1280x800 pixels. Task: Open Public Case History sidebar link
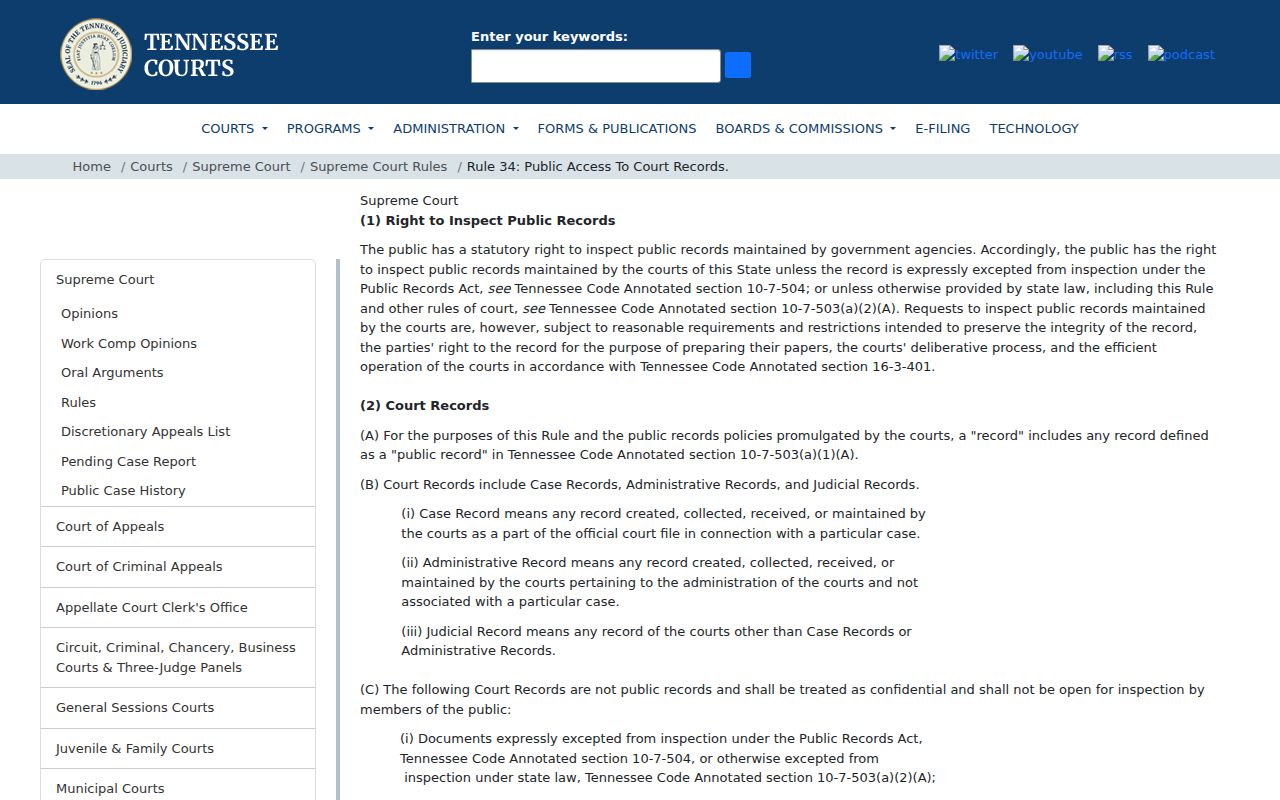(x=123, y=491)
